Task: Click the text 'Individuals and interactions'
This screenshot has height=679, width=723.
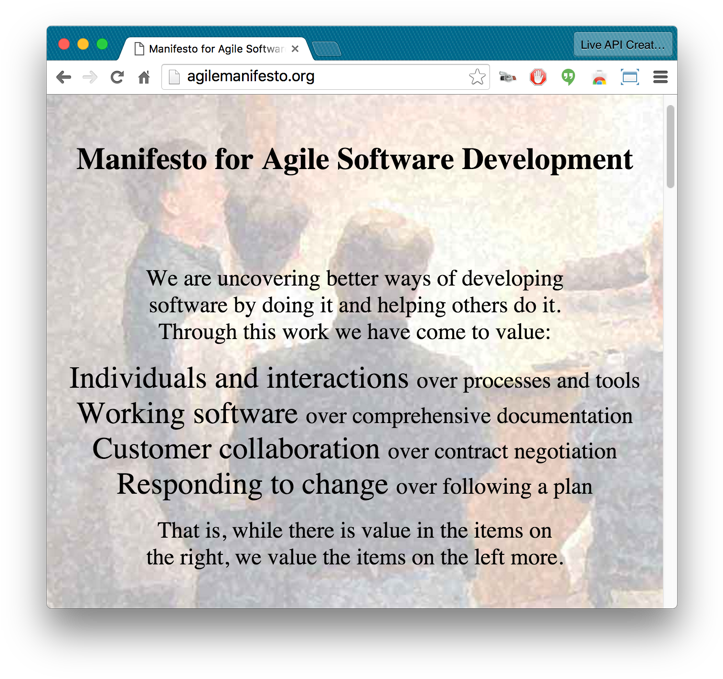Action: [x=239, y=379]
